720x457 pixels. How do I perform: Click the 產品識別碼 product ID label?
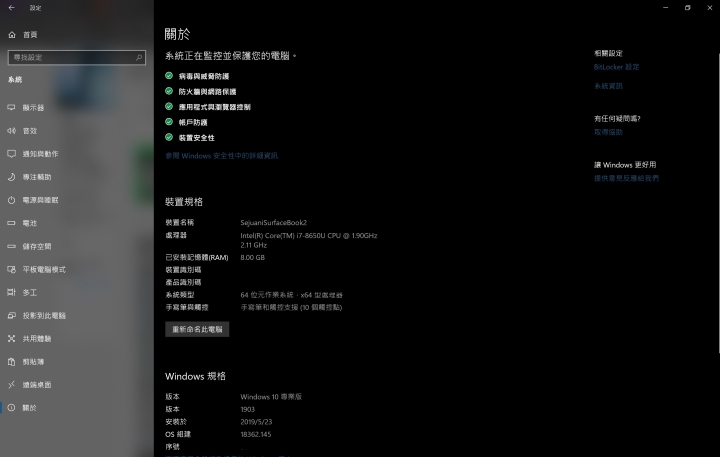[183, 282]
